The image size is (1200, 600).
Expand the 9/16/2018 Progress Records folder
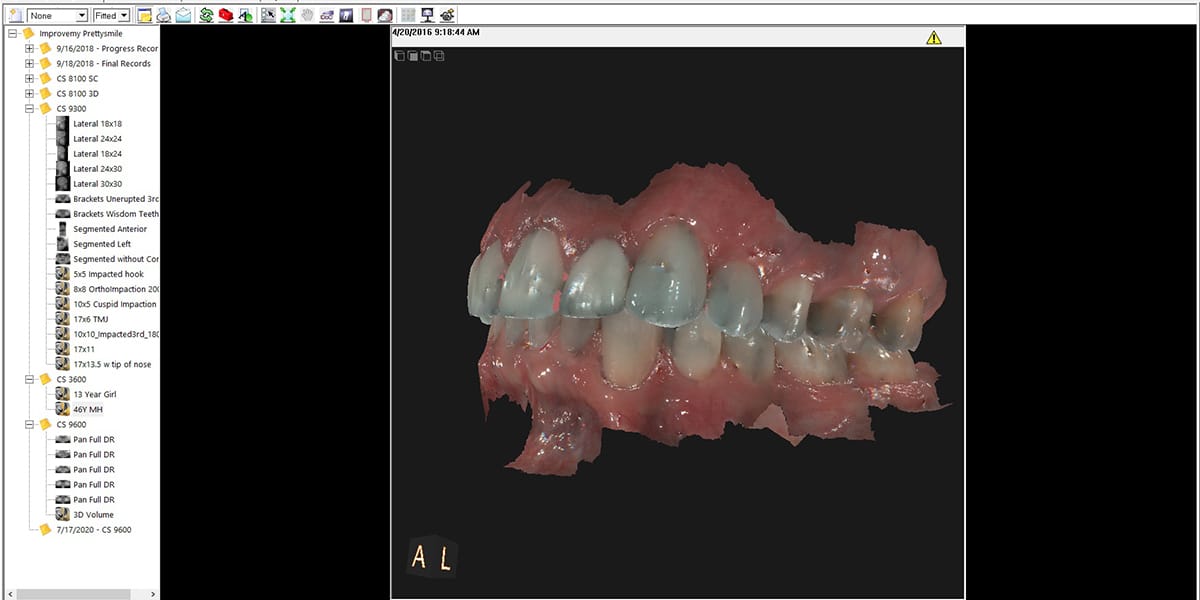[x=30, y=49]
